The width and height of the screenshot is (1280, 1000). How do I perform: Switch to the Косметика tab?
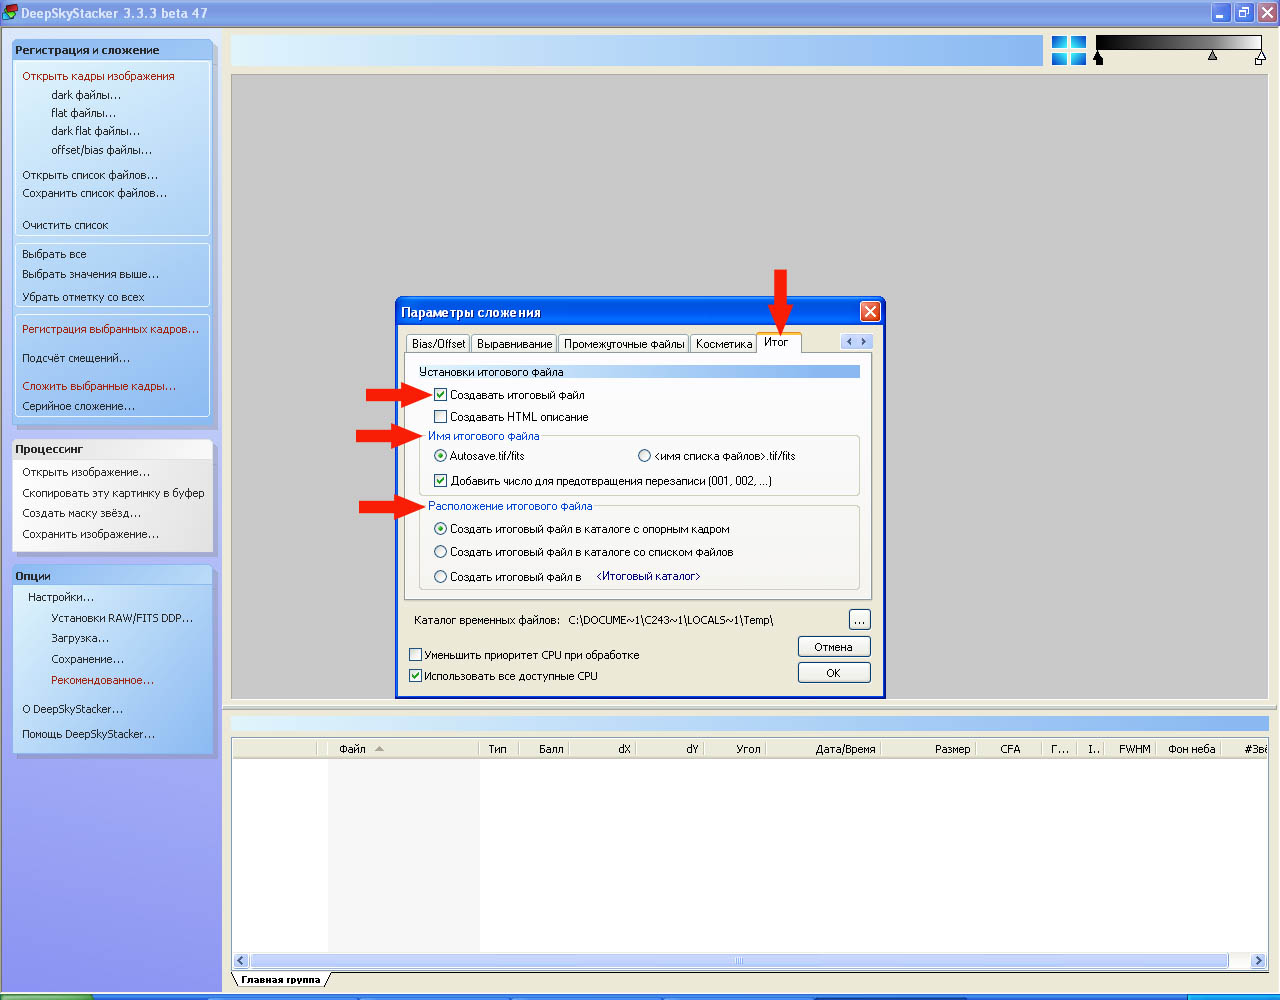pyautogui.click(x=723, y=344)
